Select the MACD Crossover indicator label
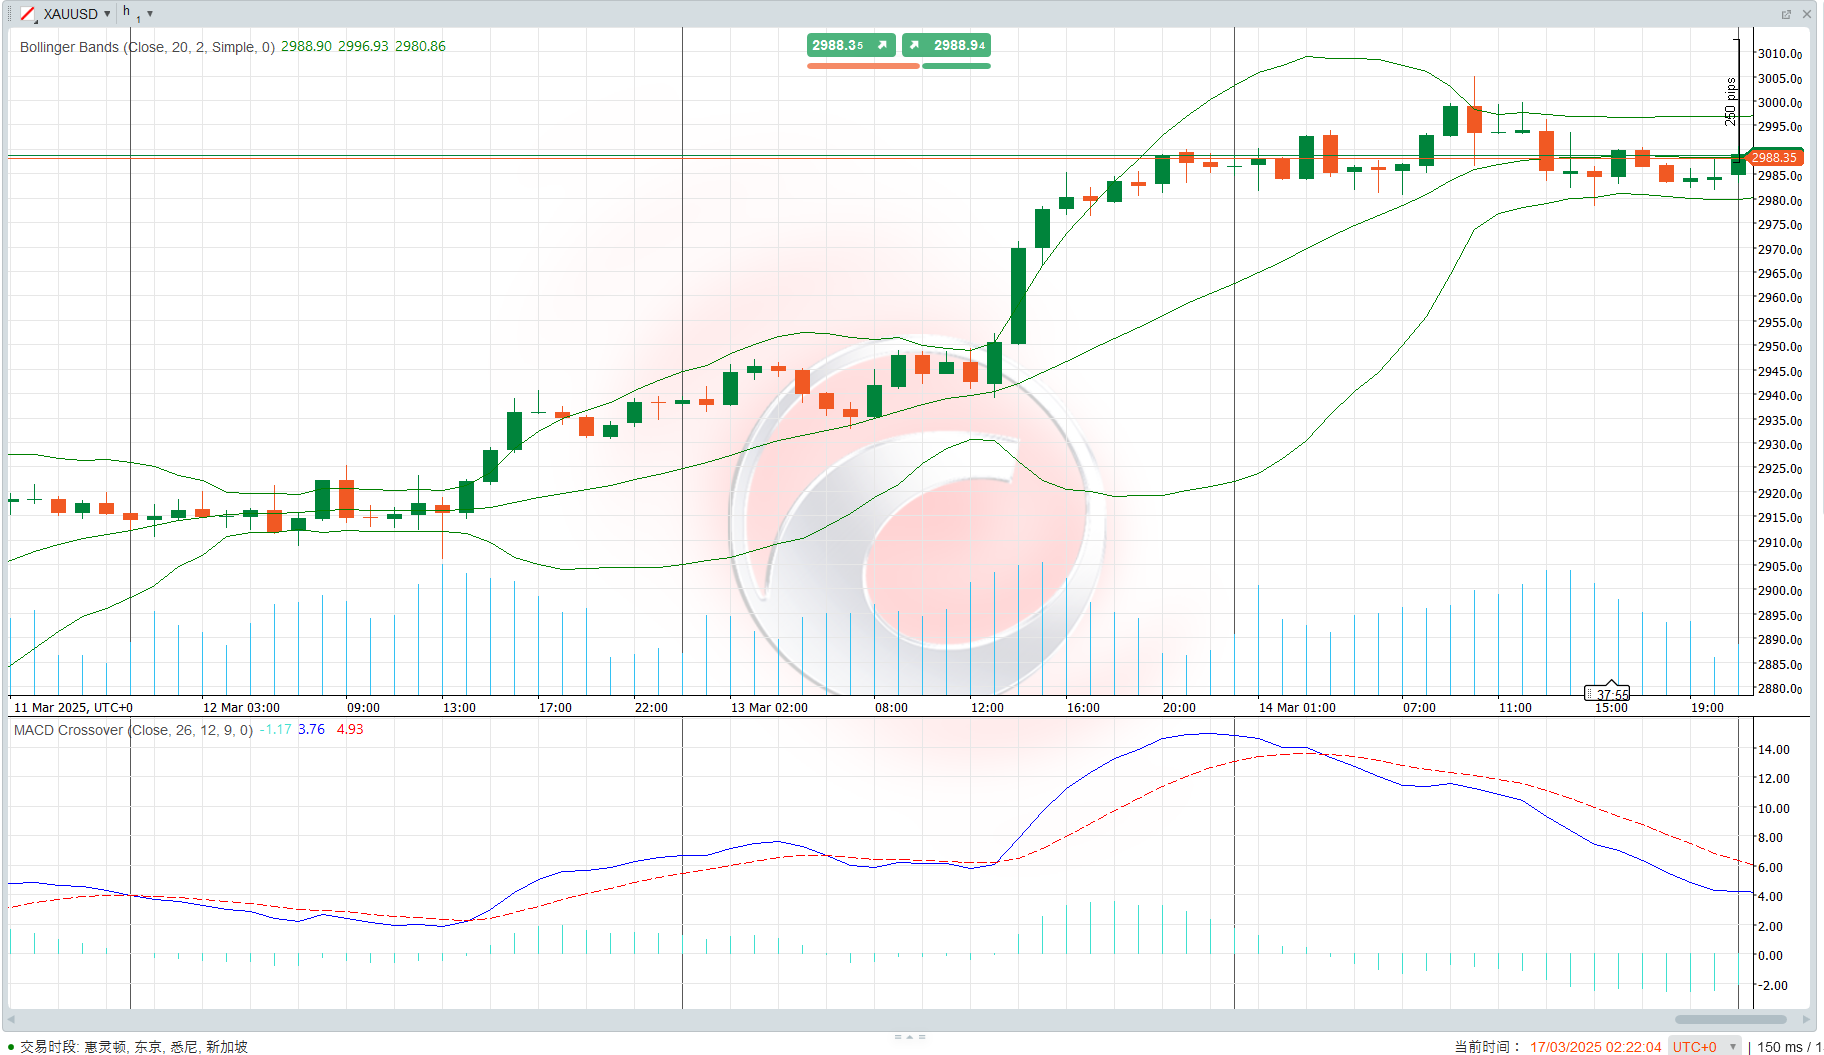1824x1055 pixels. [x=133, y=730]
